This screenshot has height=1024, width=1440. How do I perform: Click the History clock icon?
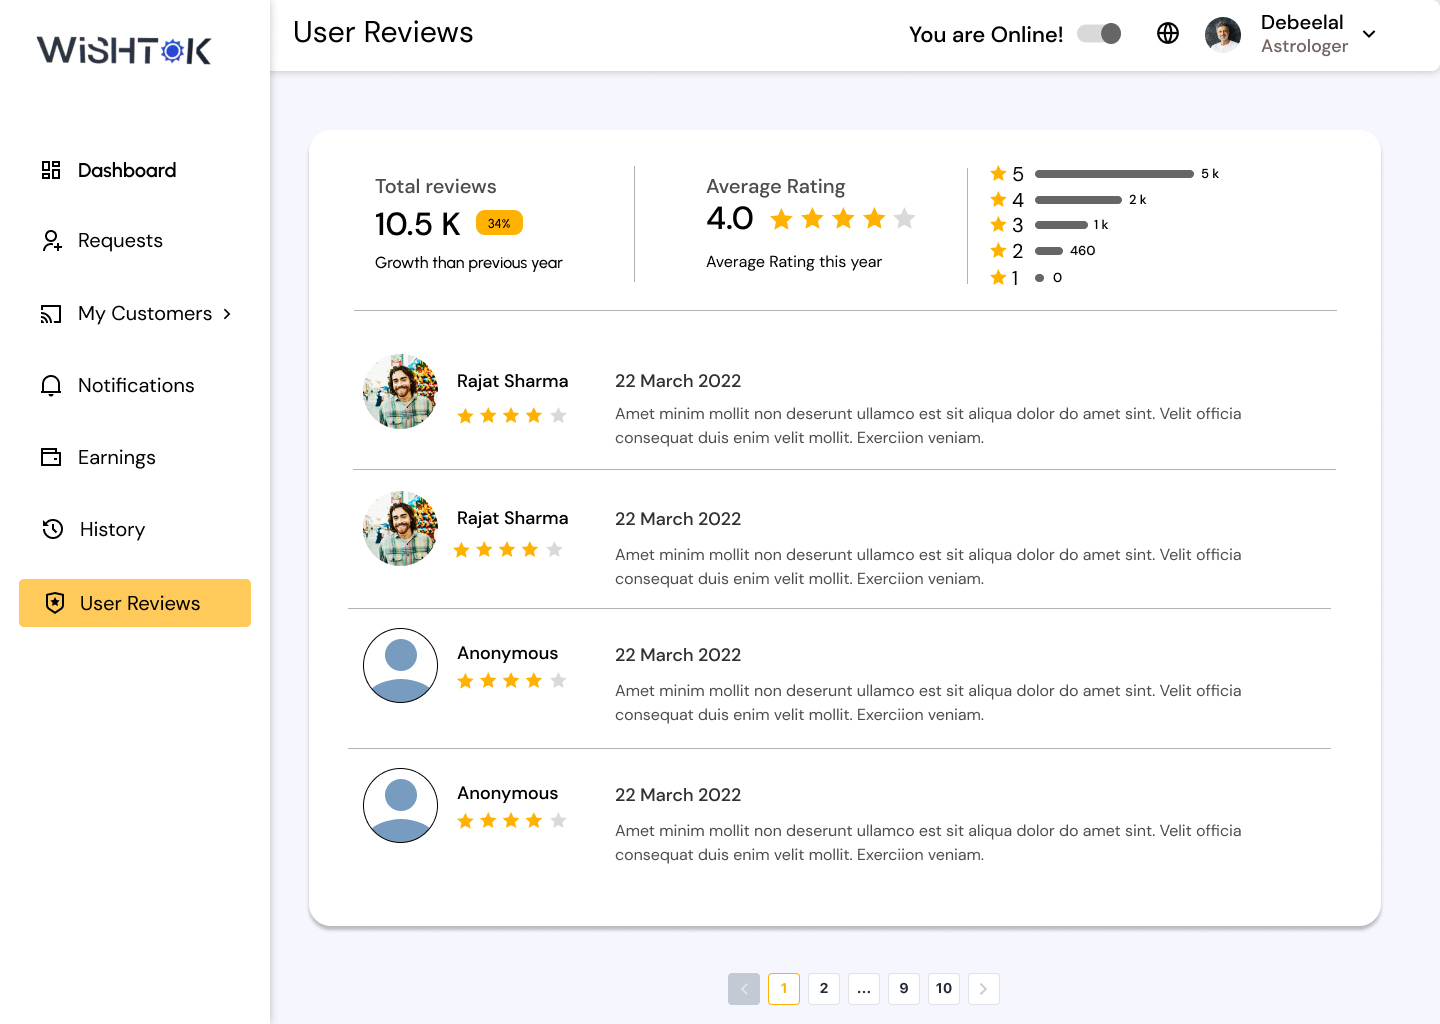pyautogui.click(x=53, y=529)
